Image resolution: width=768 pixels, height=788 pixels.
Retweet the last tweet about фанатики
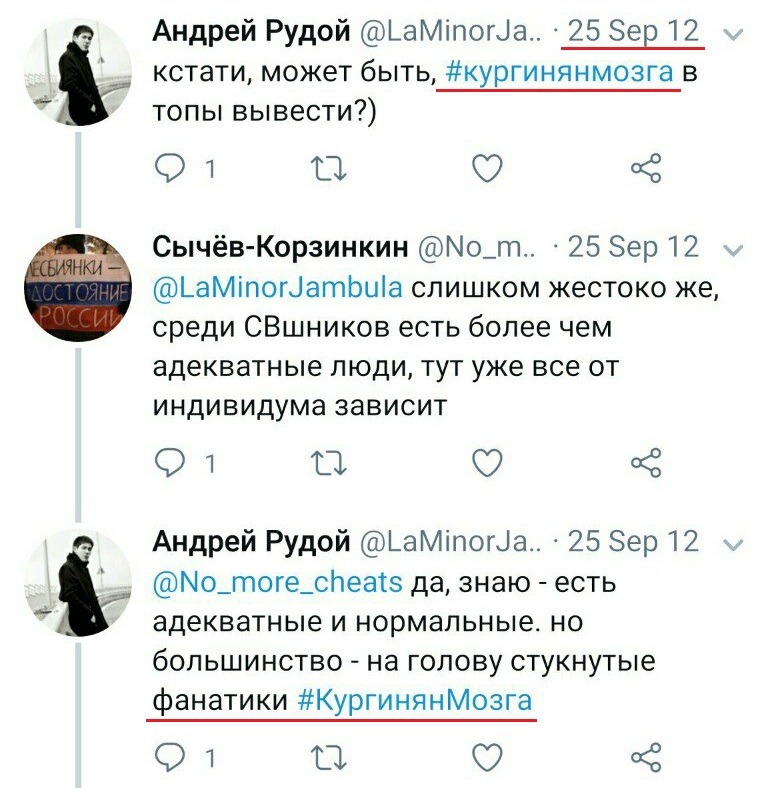point(328,757)
